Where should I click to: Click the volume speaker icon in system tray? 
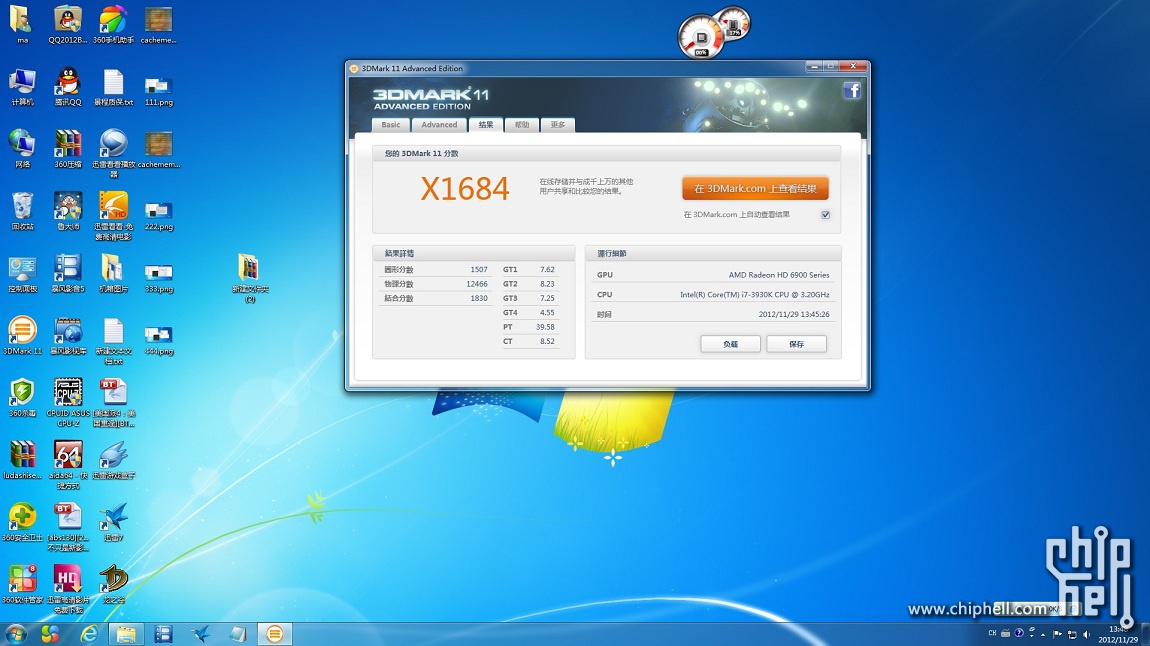coord(1086,634)
